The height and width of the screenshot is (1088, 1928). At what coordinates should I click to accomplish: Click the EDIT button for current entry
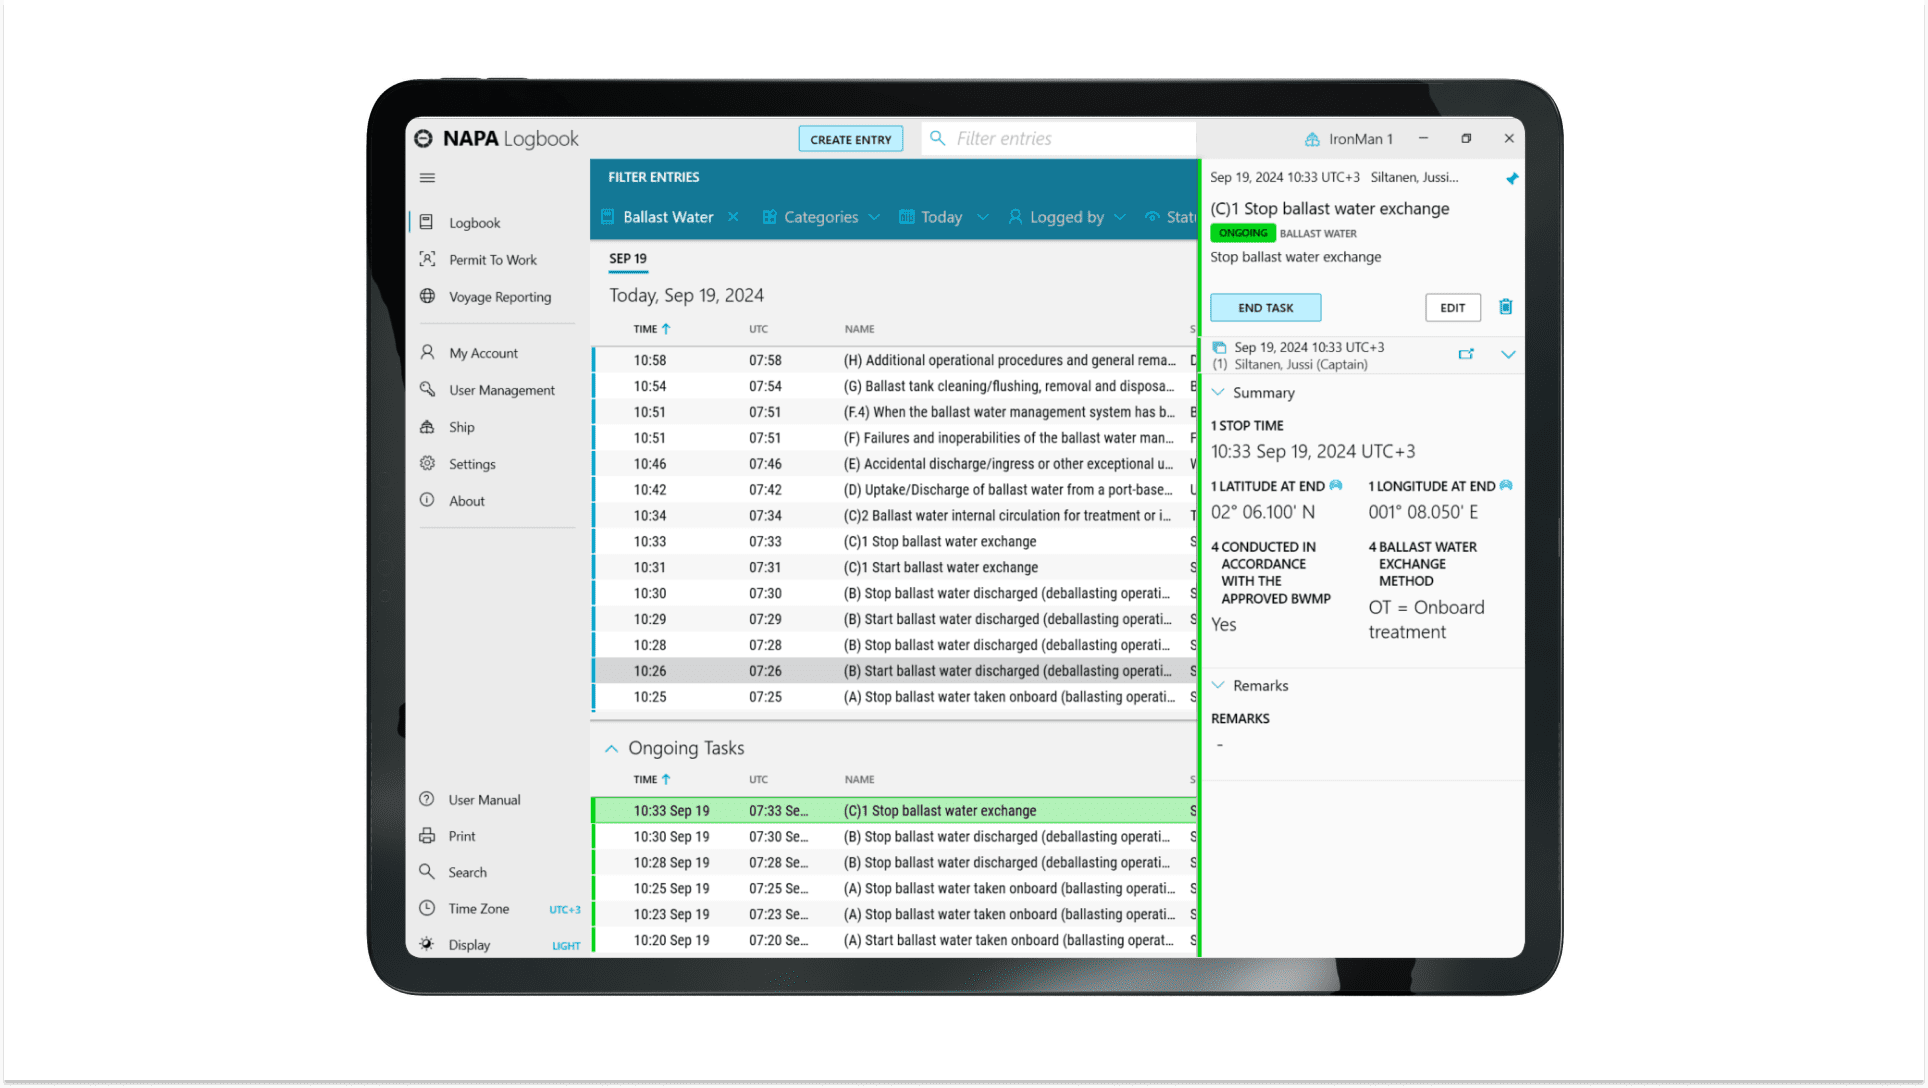click(1453, 306)
